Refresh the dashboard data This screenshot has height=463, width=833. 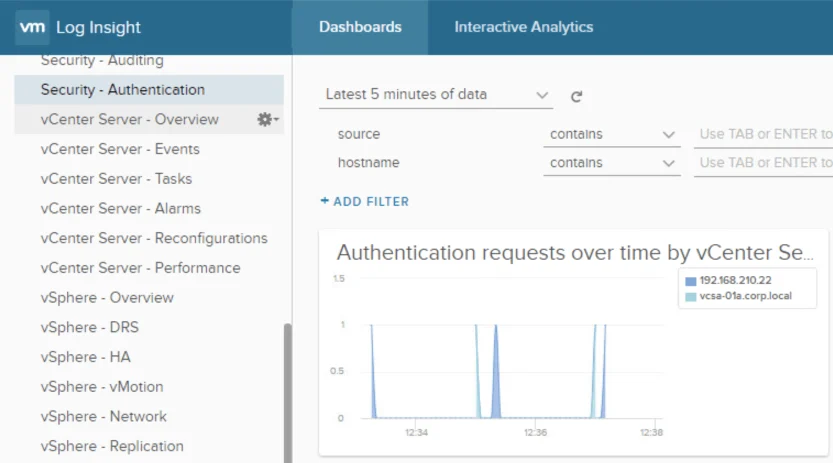tap(576, 97)
